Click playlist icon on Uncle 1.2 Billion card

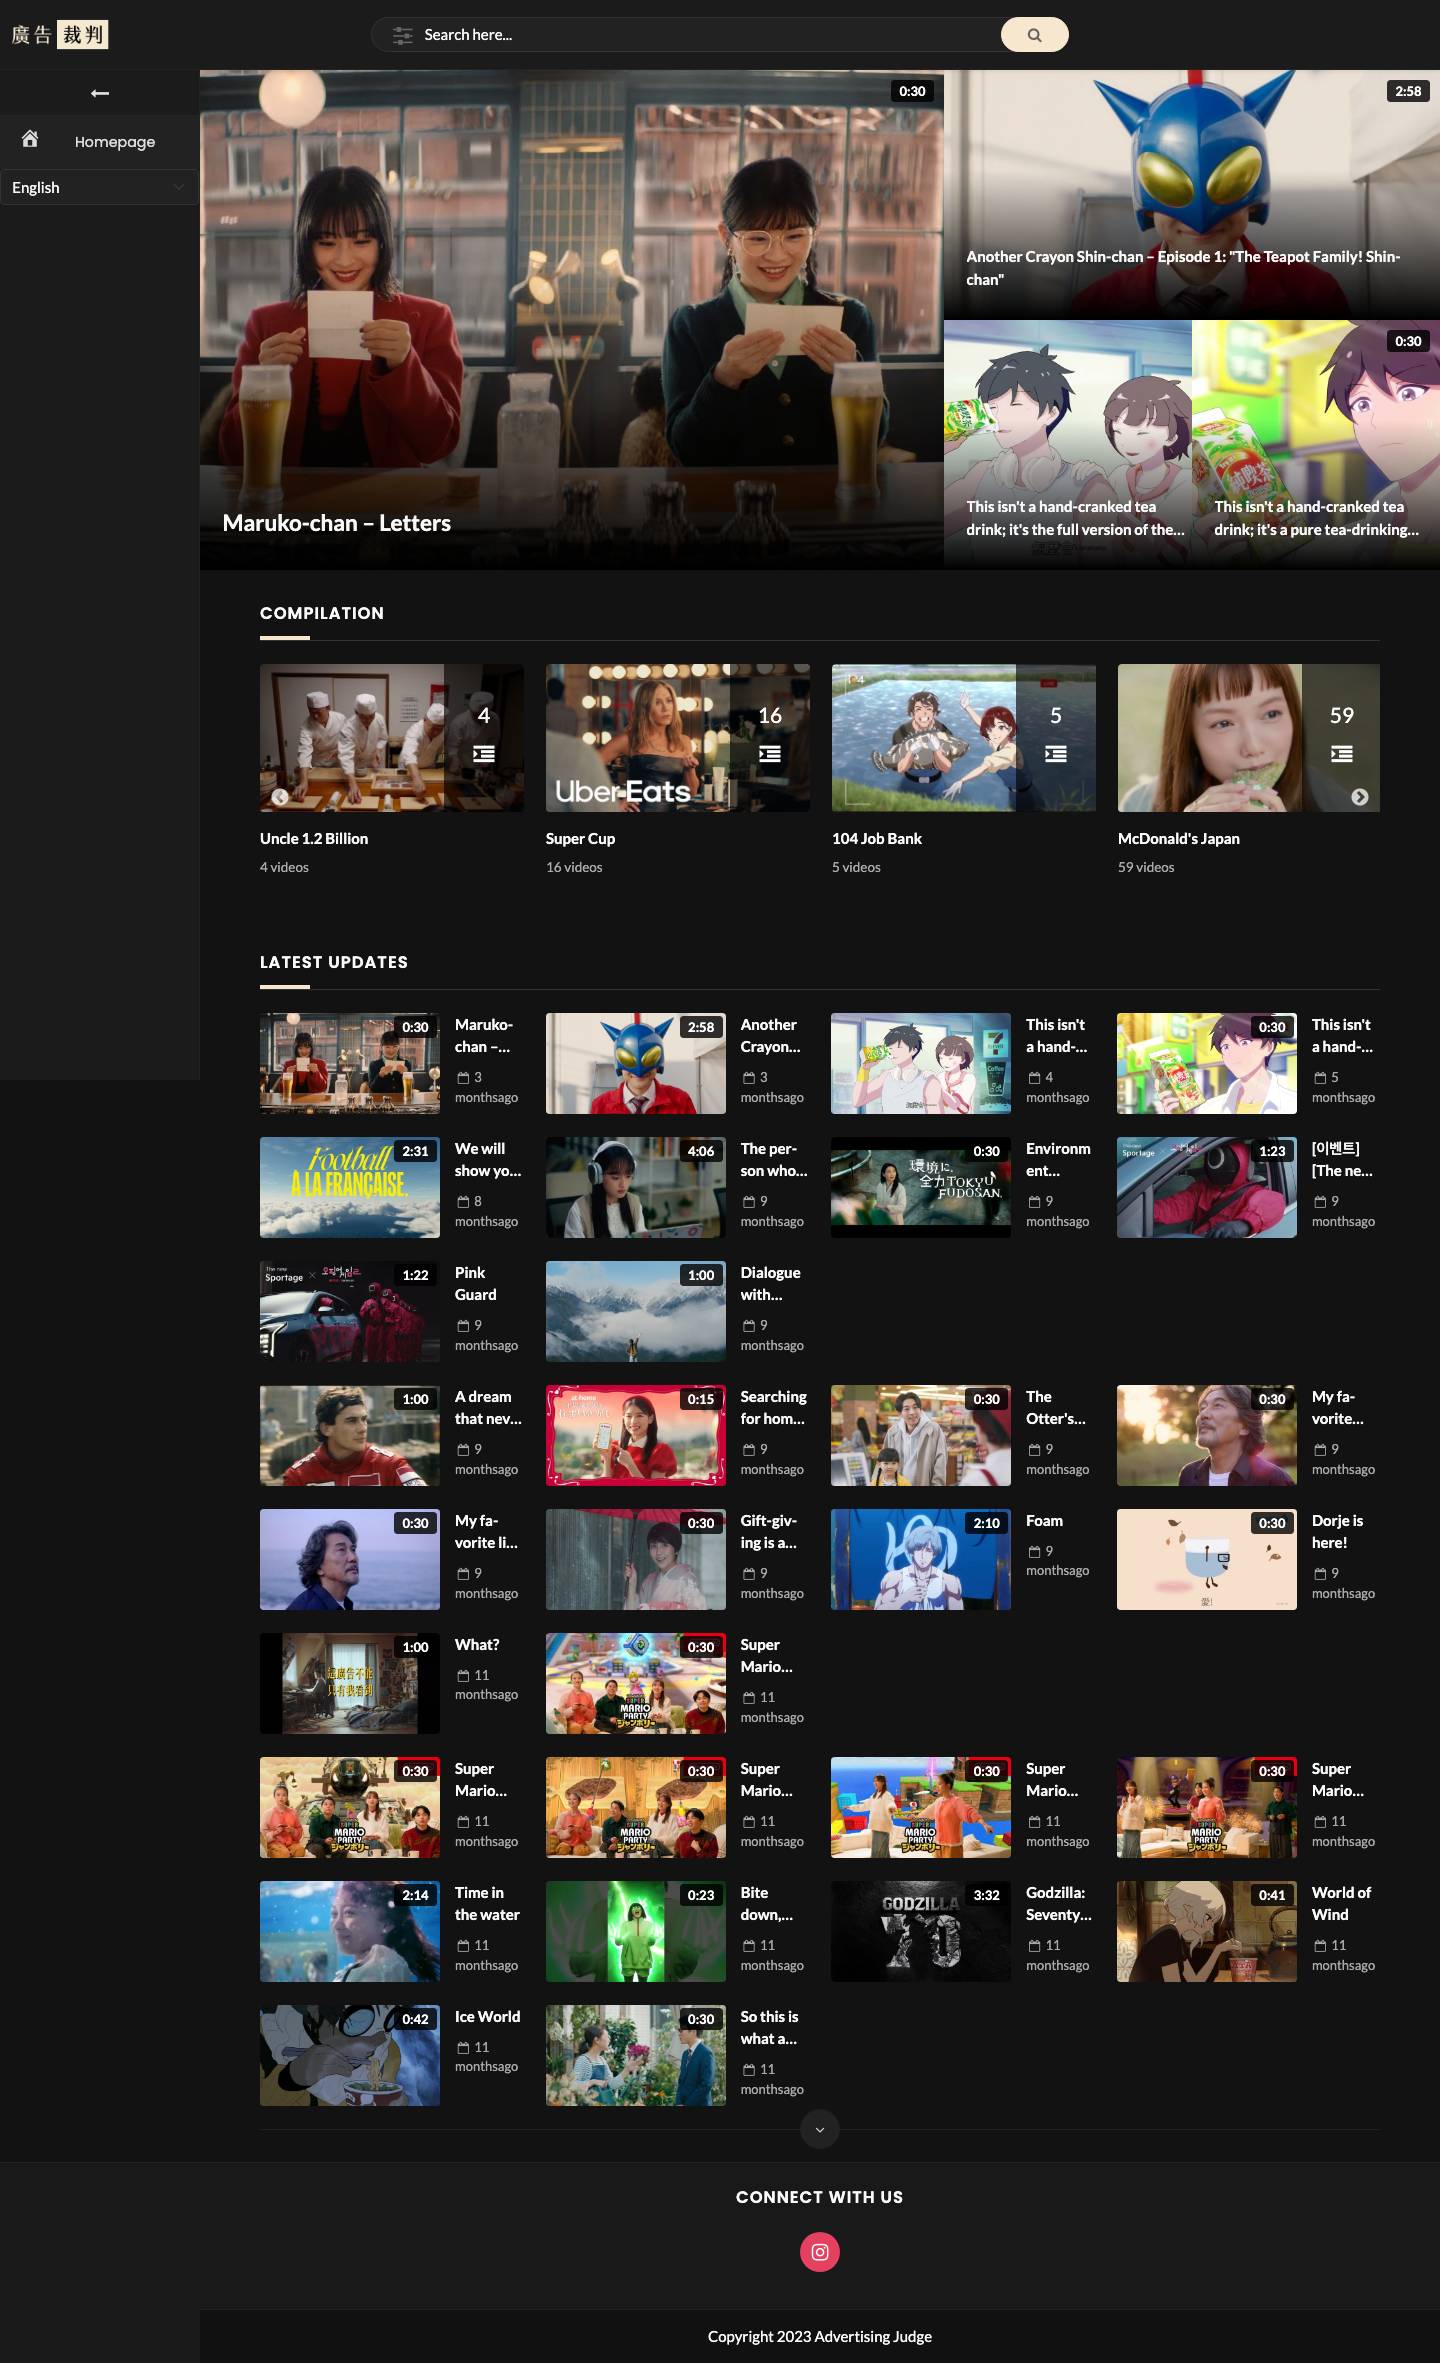[484, 754]
